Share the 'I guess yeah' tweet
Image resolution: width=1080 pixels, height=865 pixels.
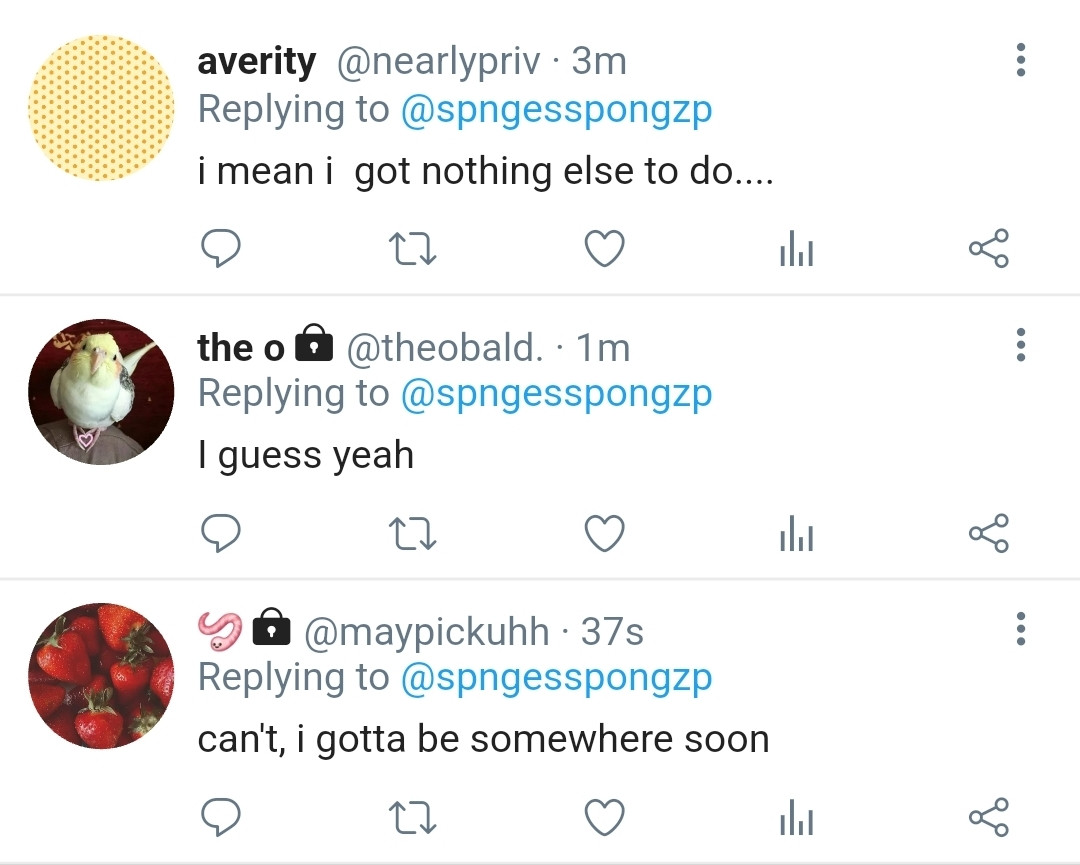[989, 534]
